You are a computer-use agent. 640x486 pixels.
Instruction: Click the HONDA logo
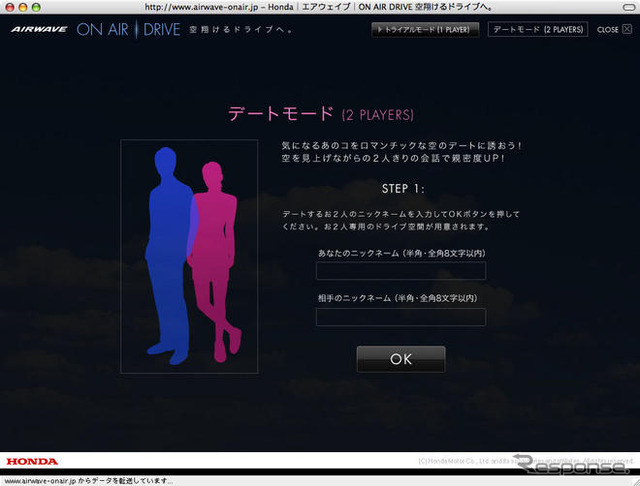32,462
